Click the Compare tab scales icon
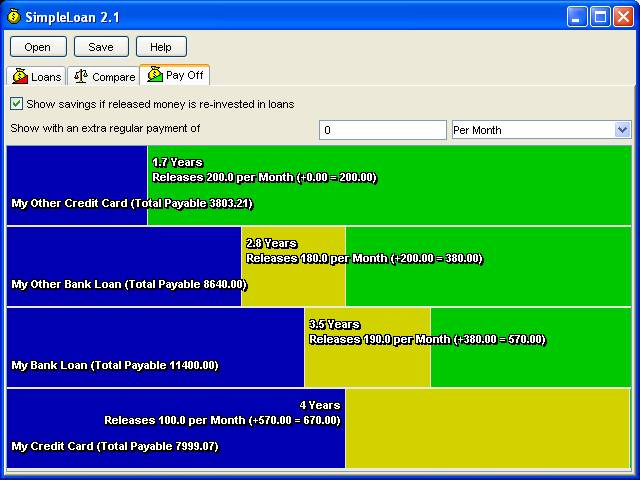 pos(81,77)
